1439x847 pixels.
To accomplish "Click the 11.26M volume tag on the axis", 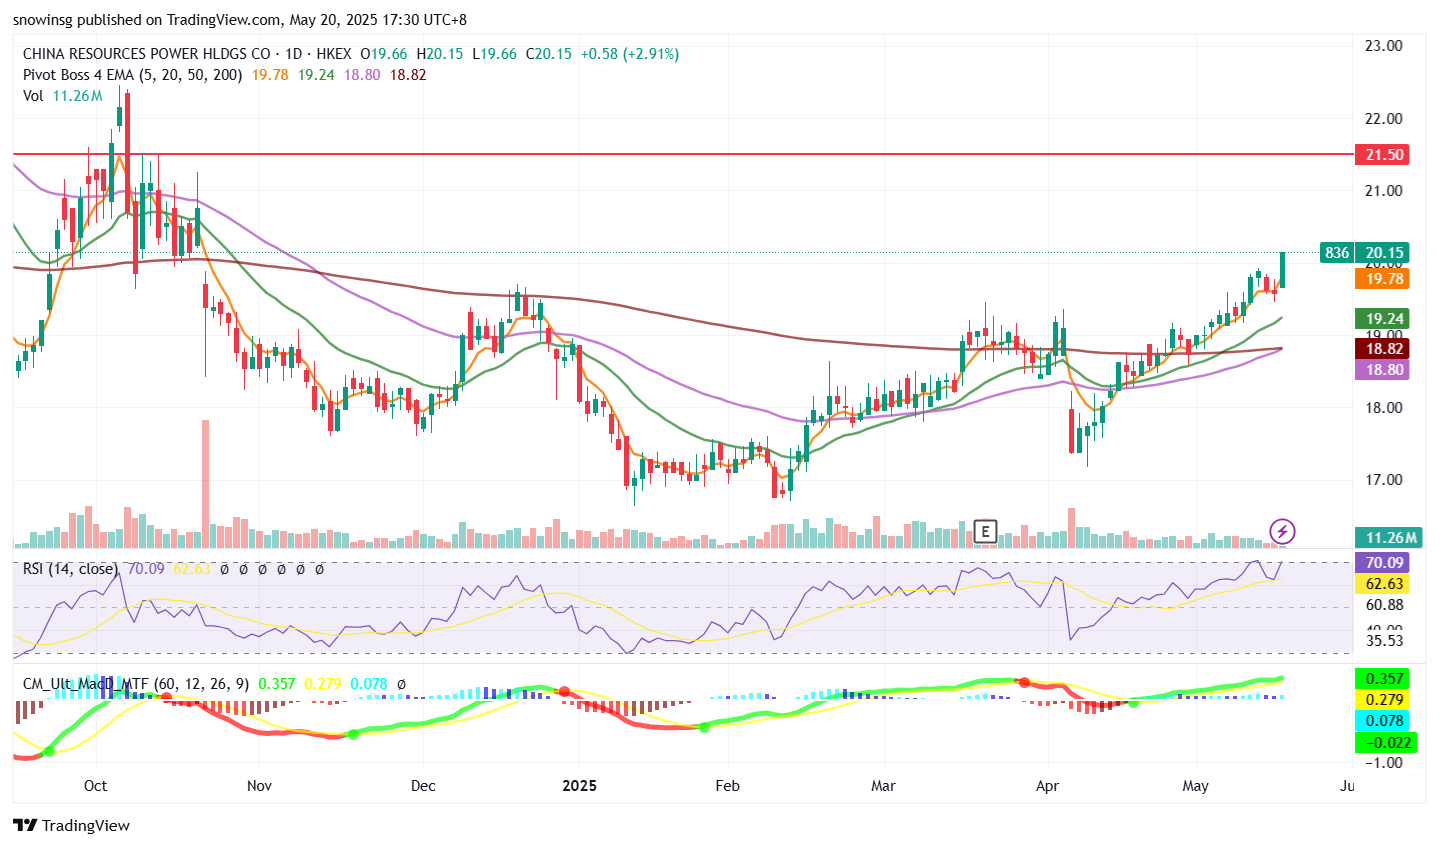I will [1388, 538].
